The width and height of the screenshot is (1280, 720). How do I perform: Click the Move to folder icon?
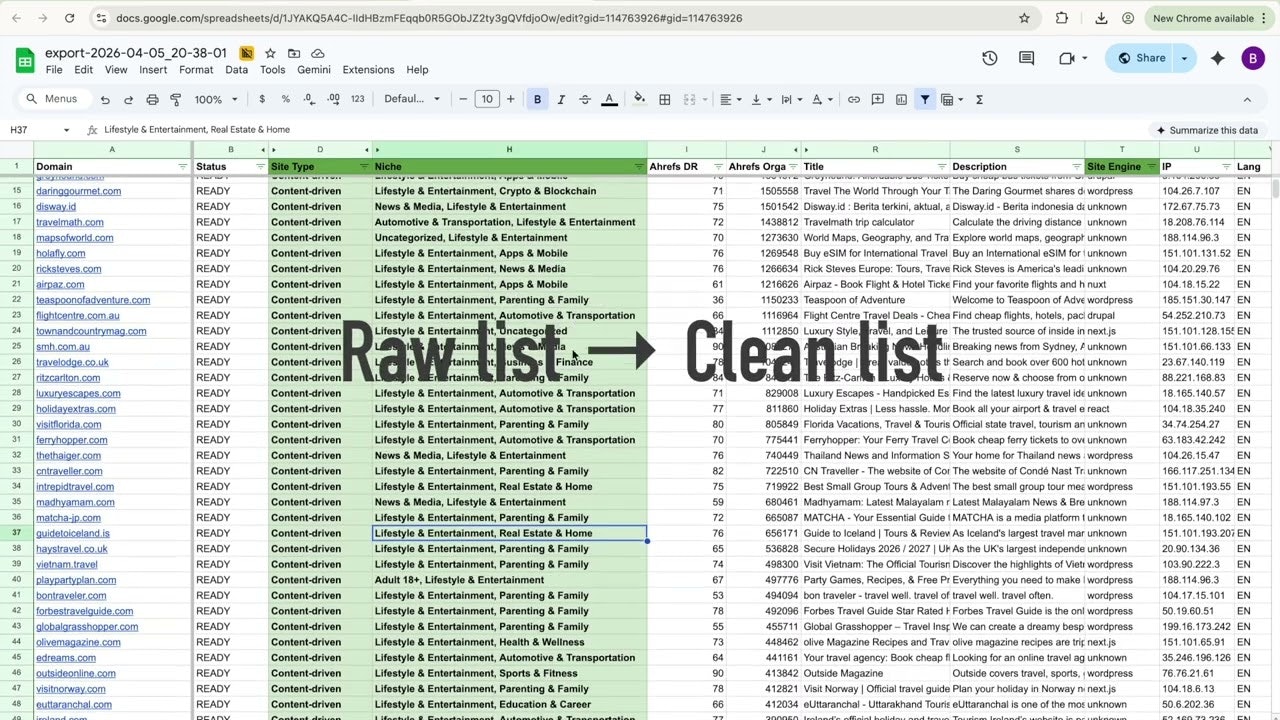pos(294,53)
